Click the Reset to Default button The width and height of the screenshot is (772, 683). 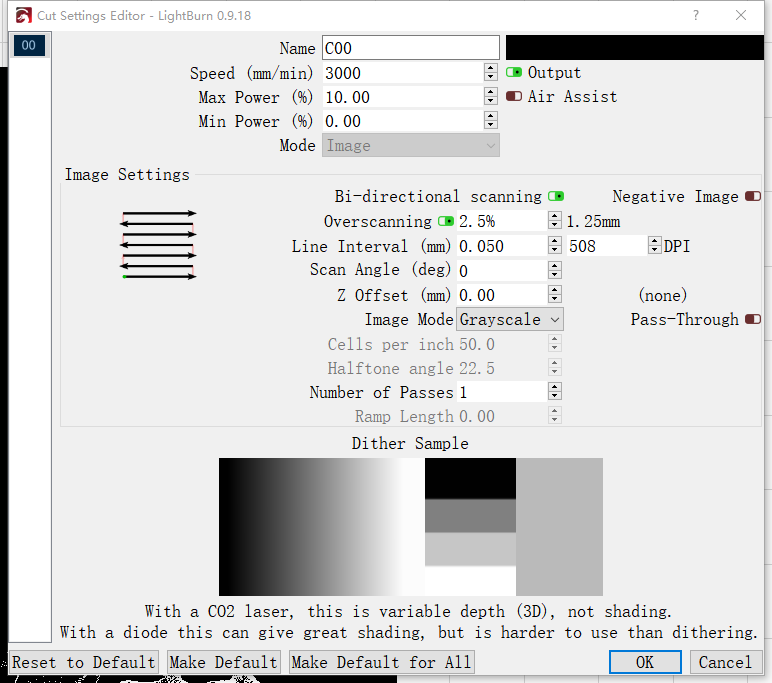(x=84, y=662)
